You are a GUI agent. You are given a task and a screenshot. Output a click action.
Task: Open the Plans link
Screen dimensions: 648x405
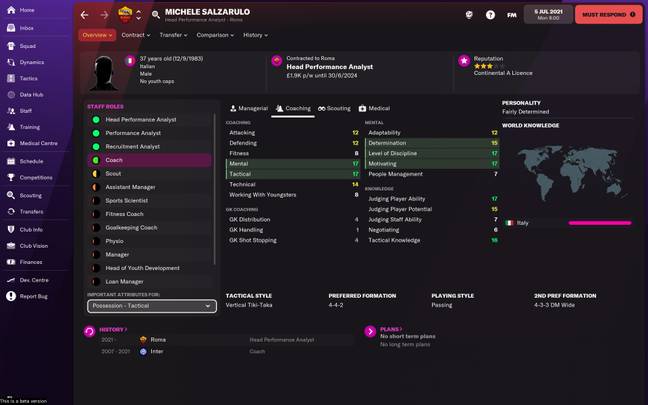(x=391, y=329)
